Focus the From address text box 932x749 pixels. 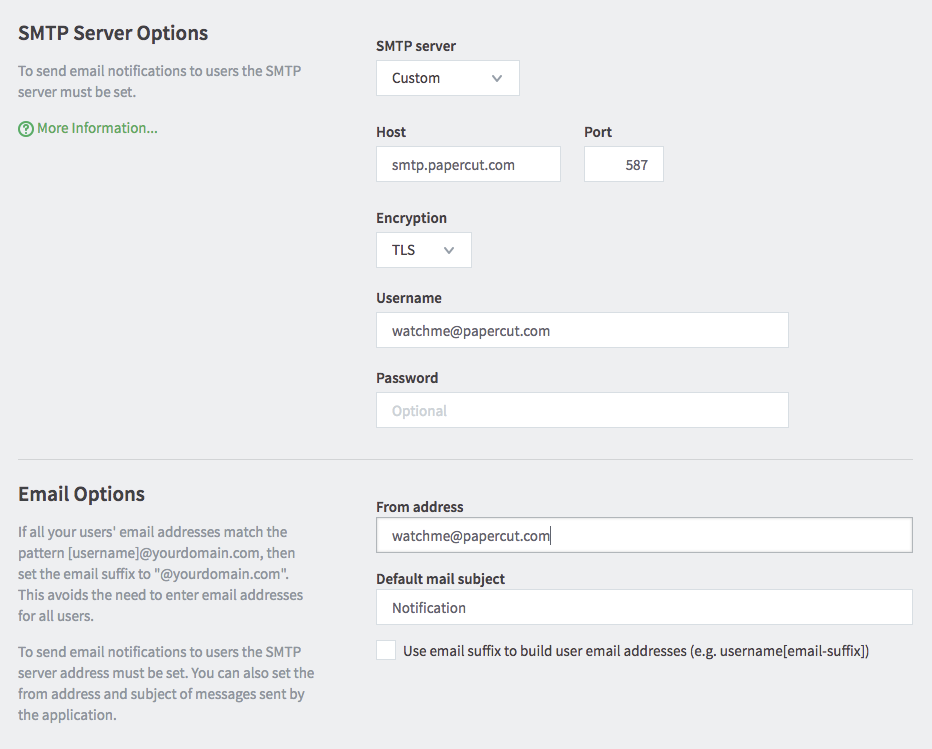click(x=644, y=535)
